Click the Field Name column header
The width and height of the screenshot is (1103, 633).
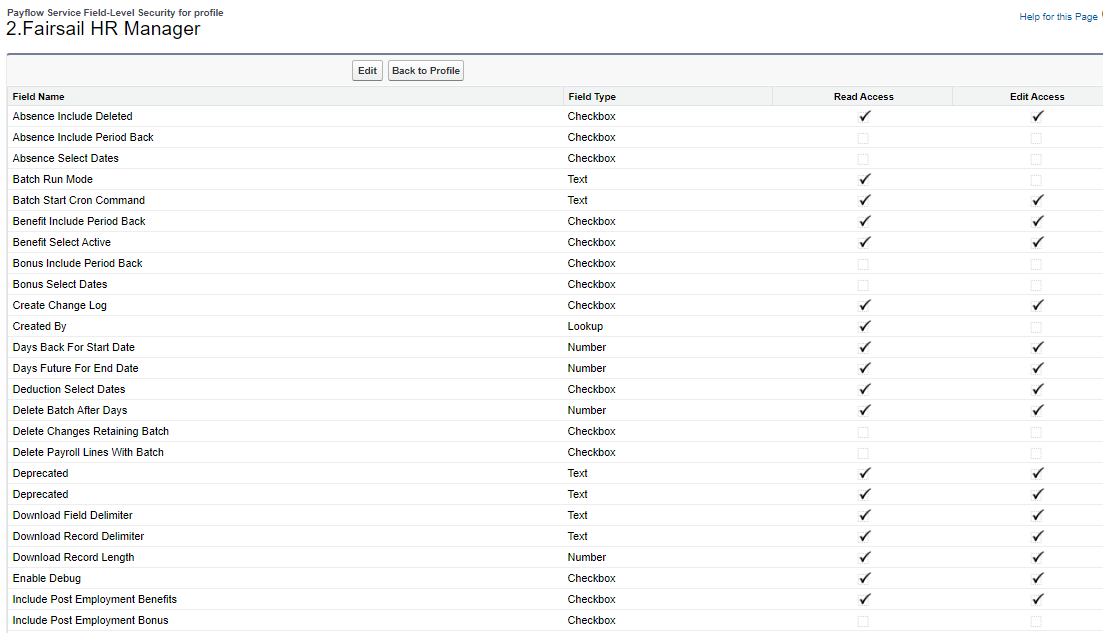coord(38,97)
